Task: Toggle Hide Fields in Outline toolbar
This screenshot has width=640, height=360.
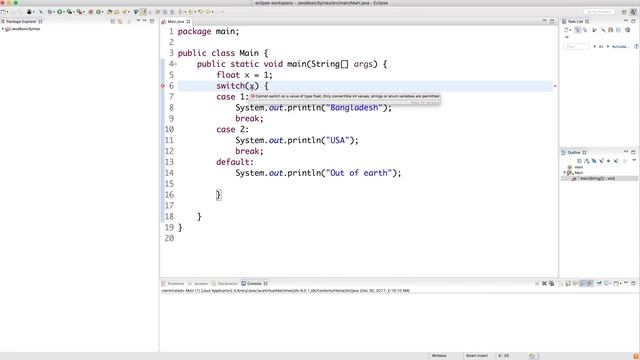Action: (594, 161)
